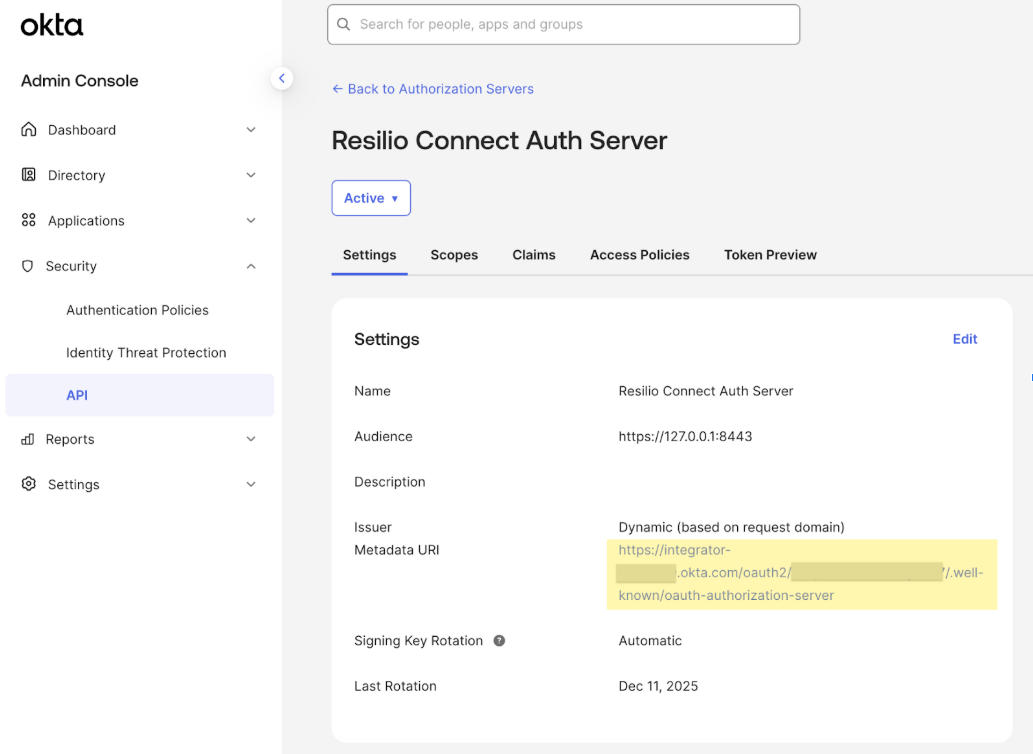This screenshot has width=1033, height=754.
Task: Switch to the Claims tab
Action: click(534, 255)
